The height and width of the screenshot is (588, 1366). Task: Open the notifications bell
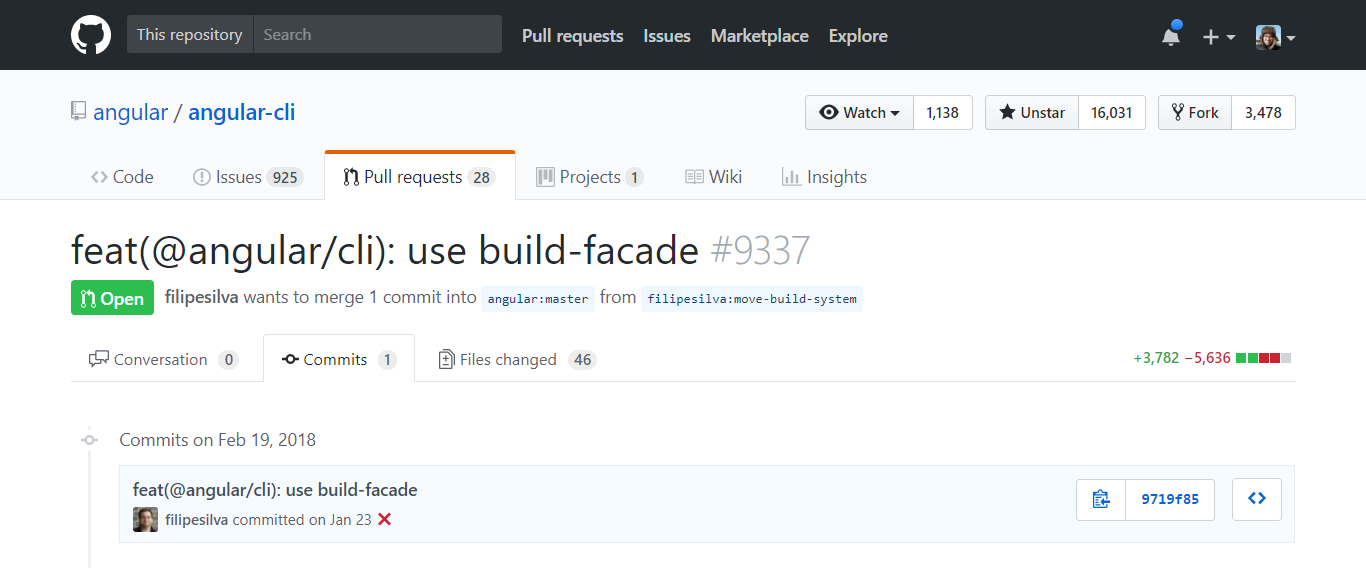(1171, 36)
